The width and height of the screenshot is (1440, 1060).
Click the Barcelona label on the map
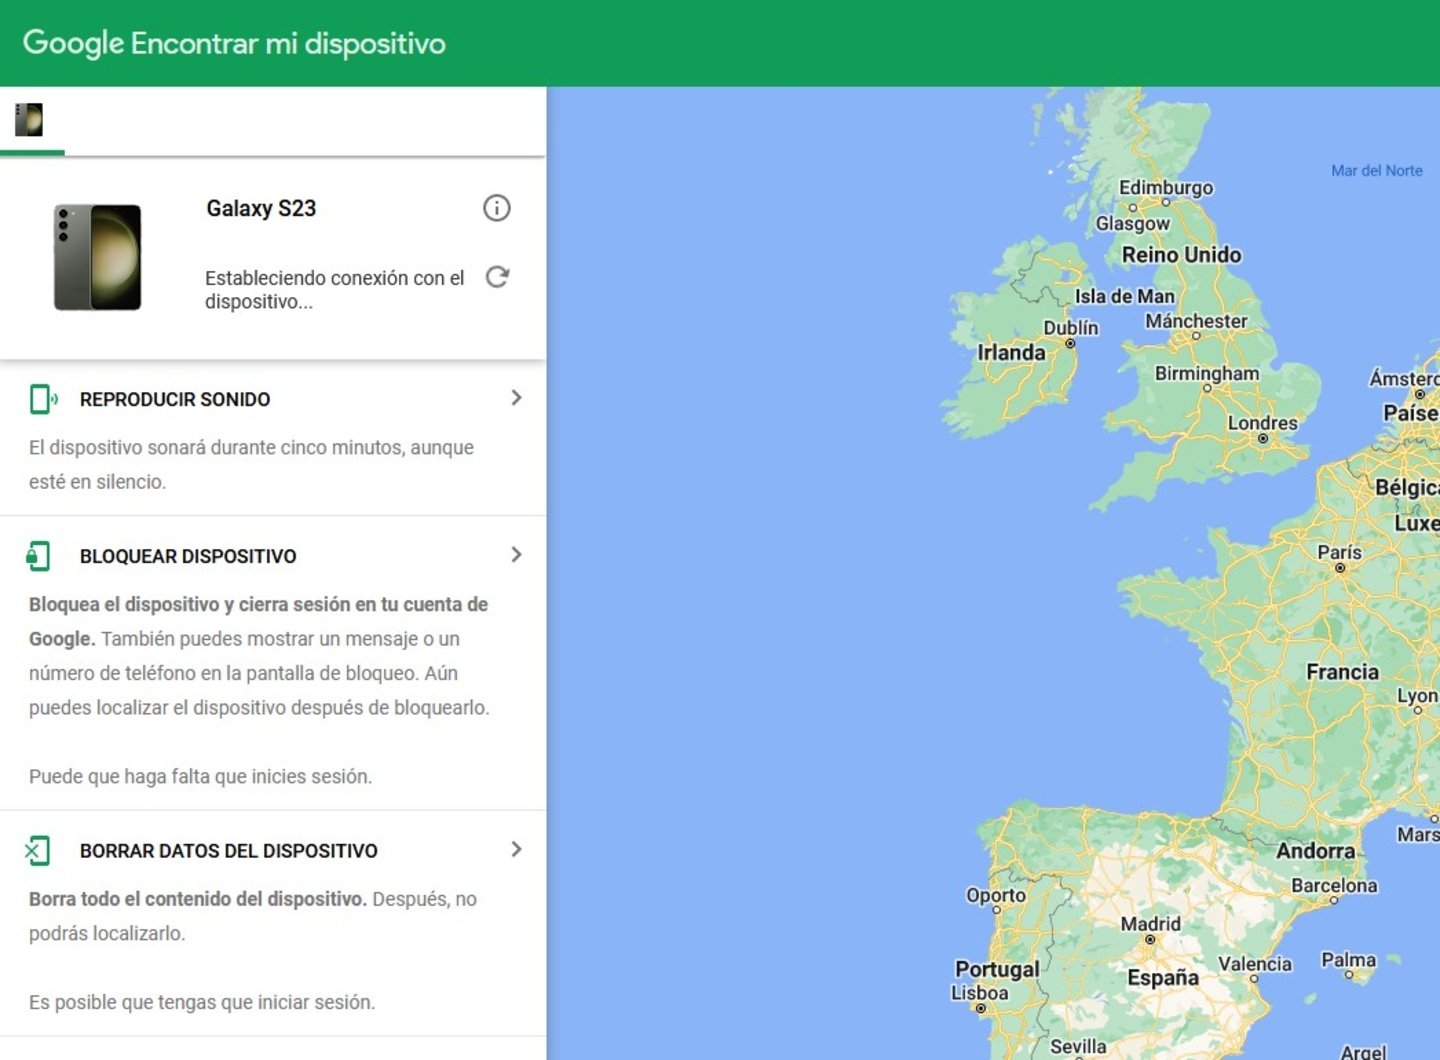[1334, 885]
